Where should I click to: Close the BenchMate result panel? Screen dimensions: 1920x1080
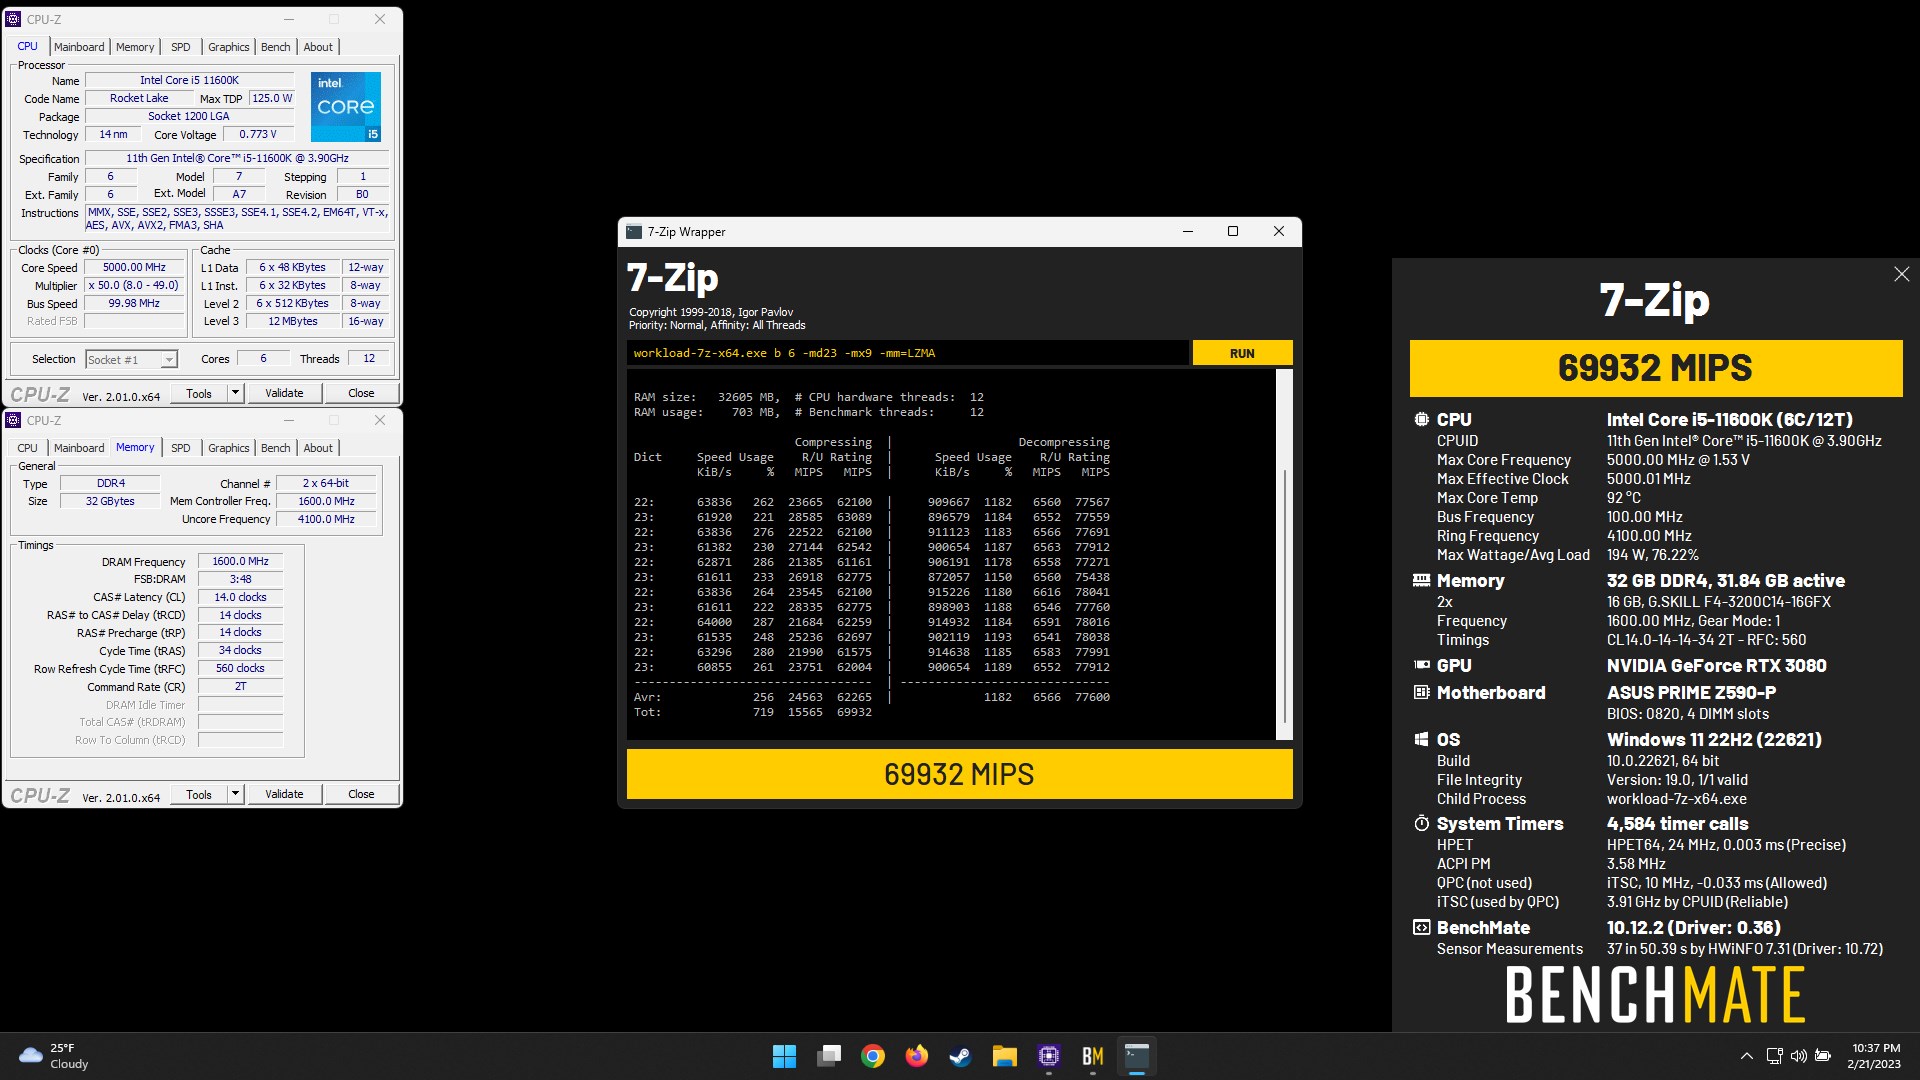(1901, 274)
